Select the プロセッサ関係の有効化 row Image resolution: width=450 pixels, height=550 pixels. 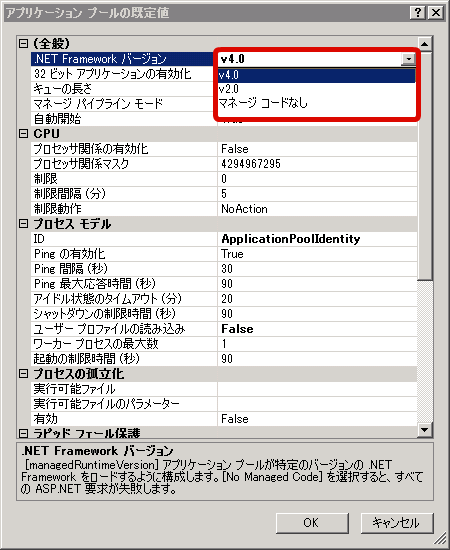224,149
